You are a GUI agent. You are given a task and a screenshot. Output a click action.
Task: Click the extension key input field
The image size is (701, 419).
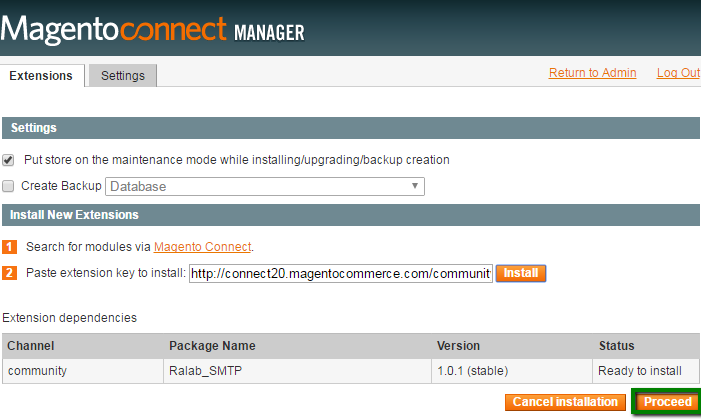pos(340,273)
